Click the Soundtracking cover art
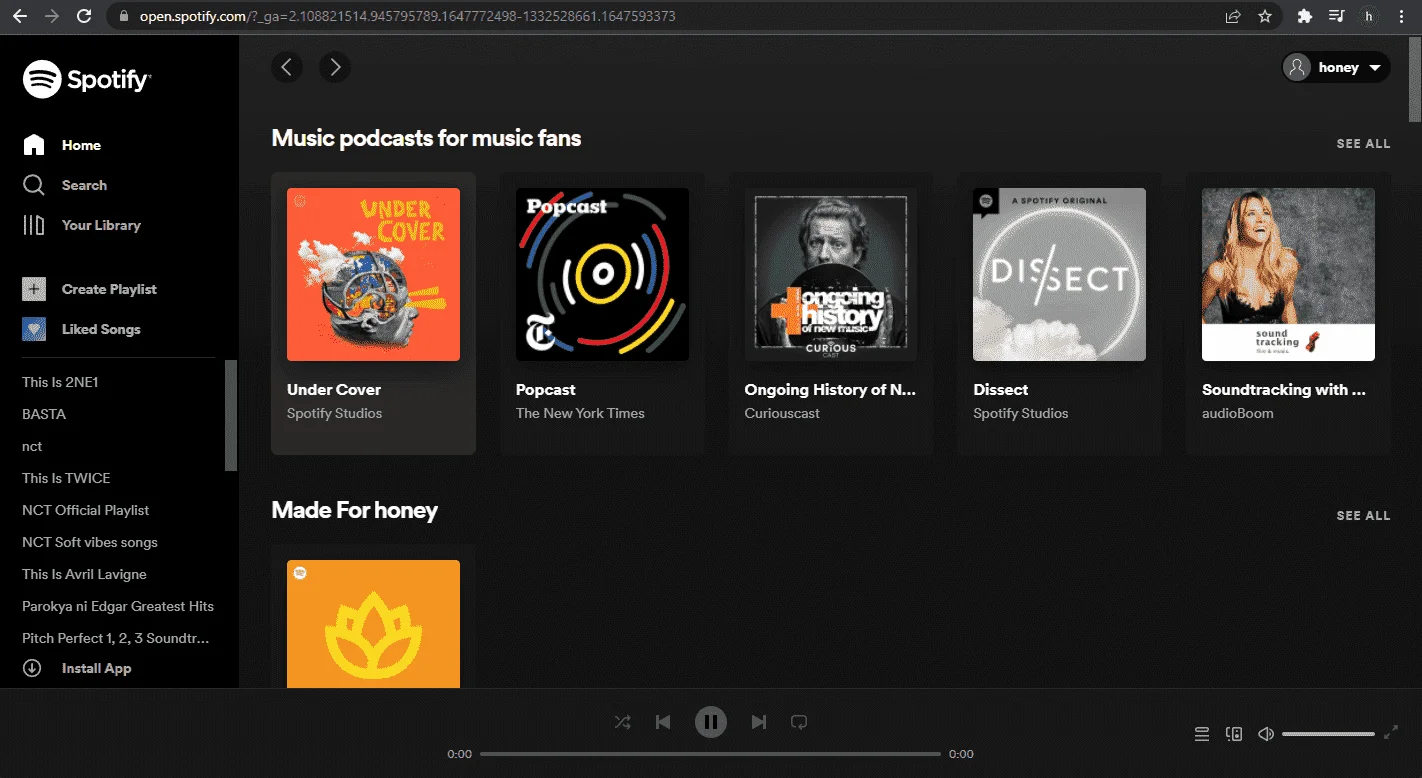Image resolution: width=1422 pixels, height=778 pixels. click(x=1288, y=274)
